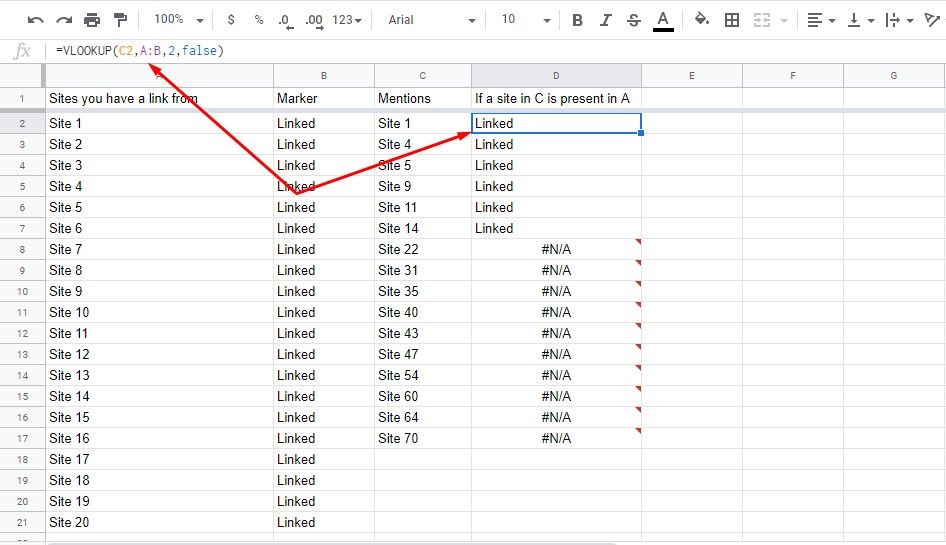The width and height of the screenshot is (946, 545).
Task: Format as currency with $ button
Action: point(230,20)
